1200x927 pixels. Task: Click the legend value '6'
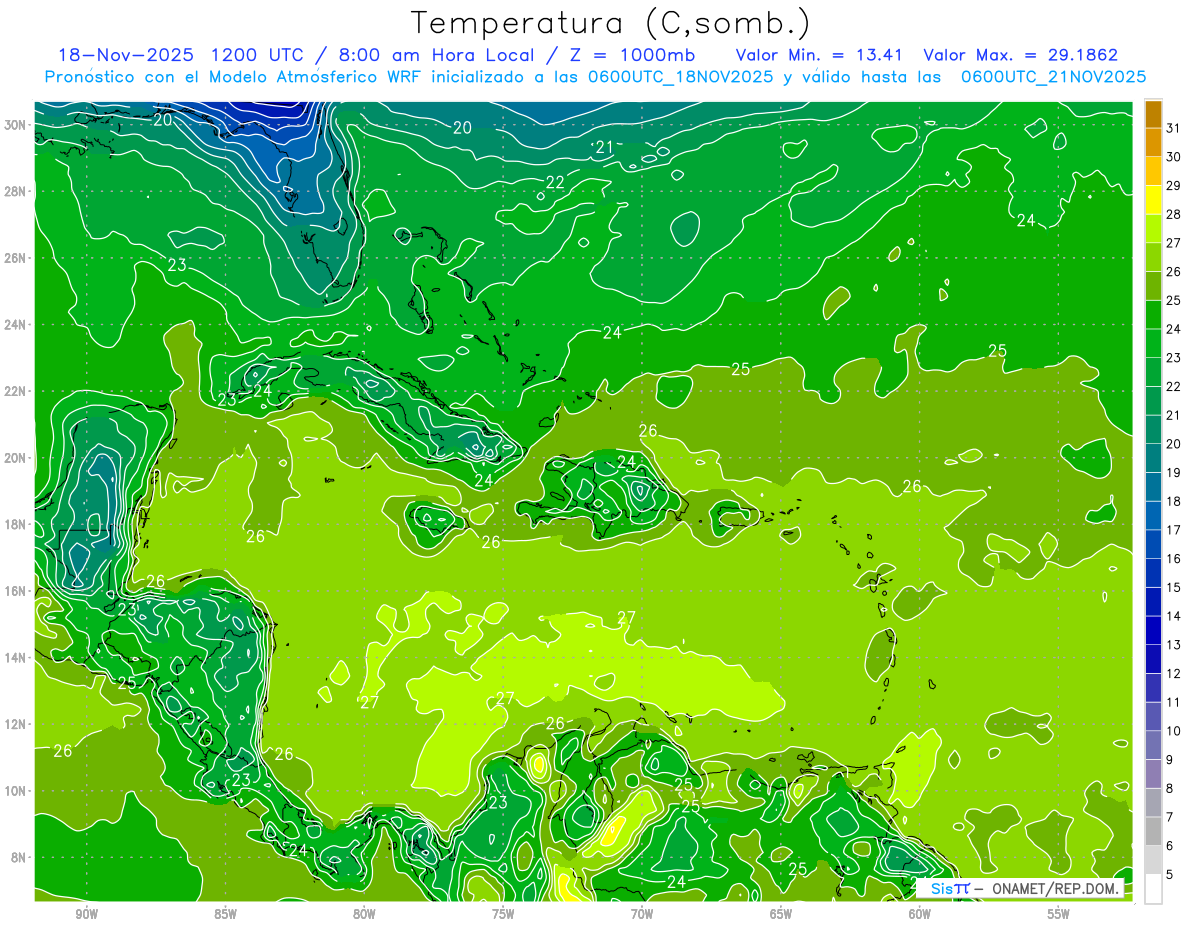1170,846
